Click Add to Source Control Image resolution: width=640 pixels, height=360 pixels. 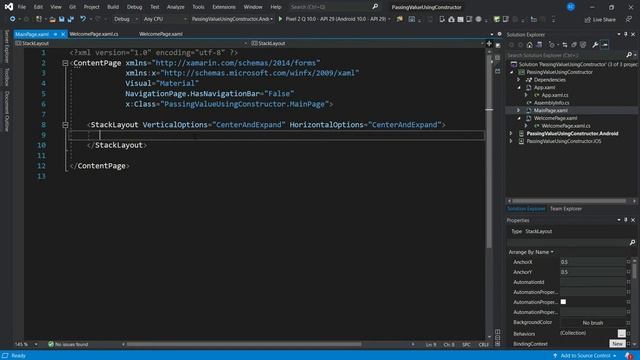click(585, 356)
